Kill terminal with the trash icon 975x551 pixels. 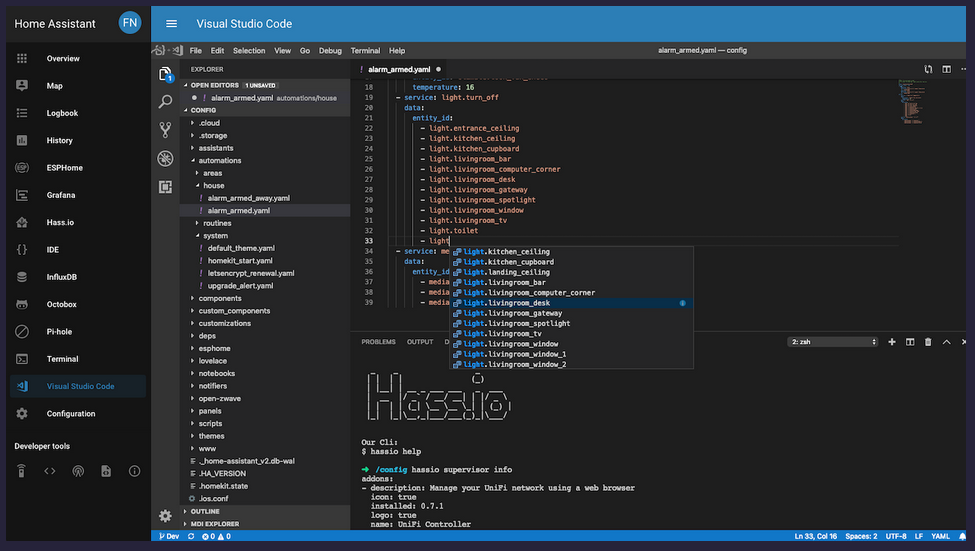(928, 342)
